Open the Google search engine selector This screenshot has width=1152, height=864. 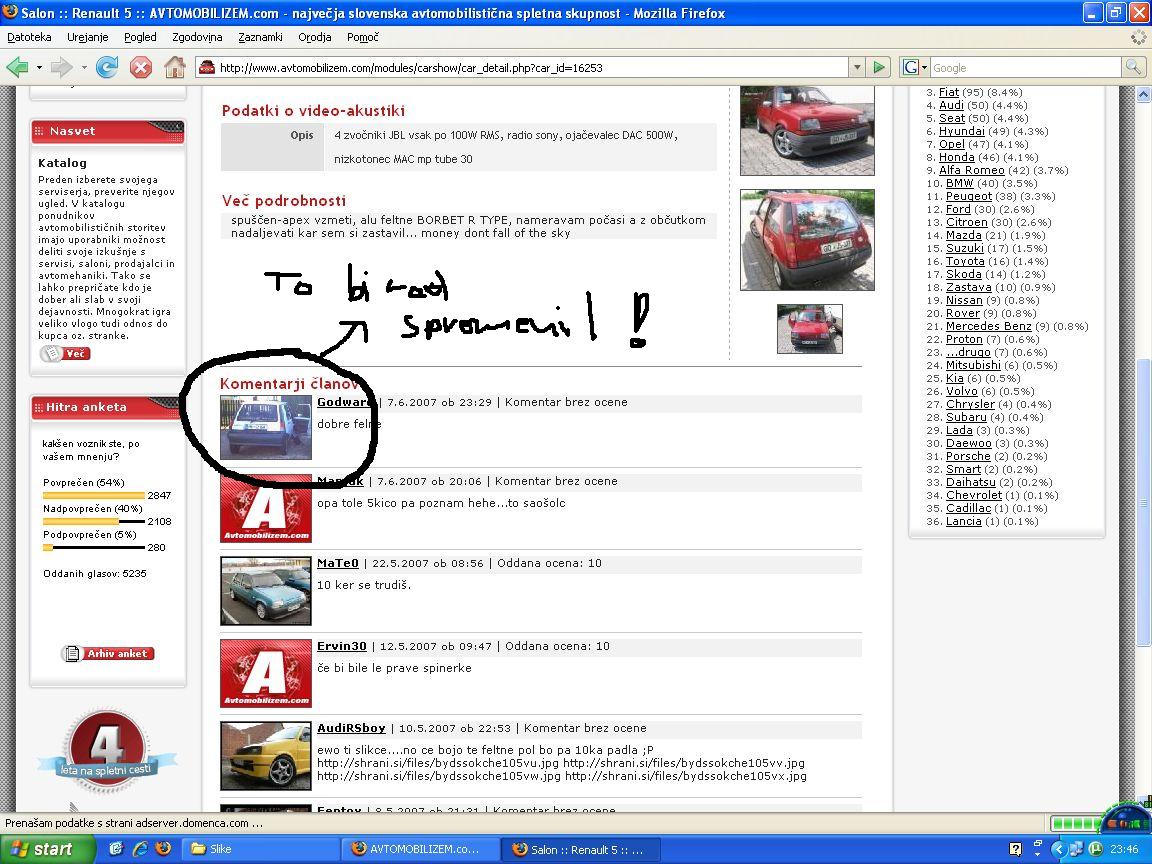915,68
